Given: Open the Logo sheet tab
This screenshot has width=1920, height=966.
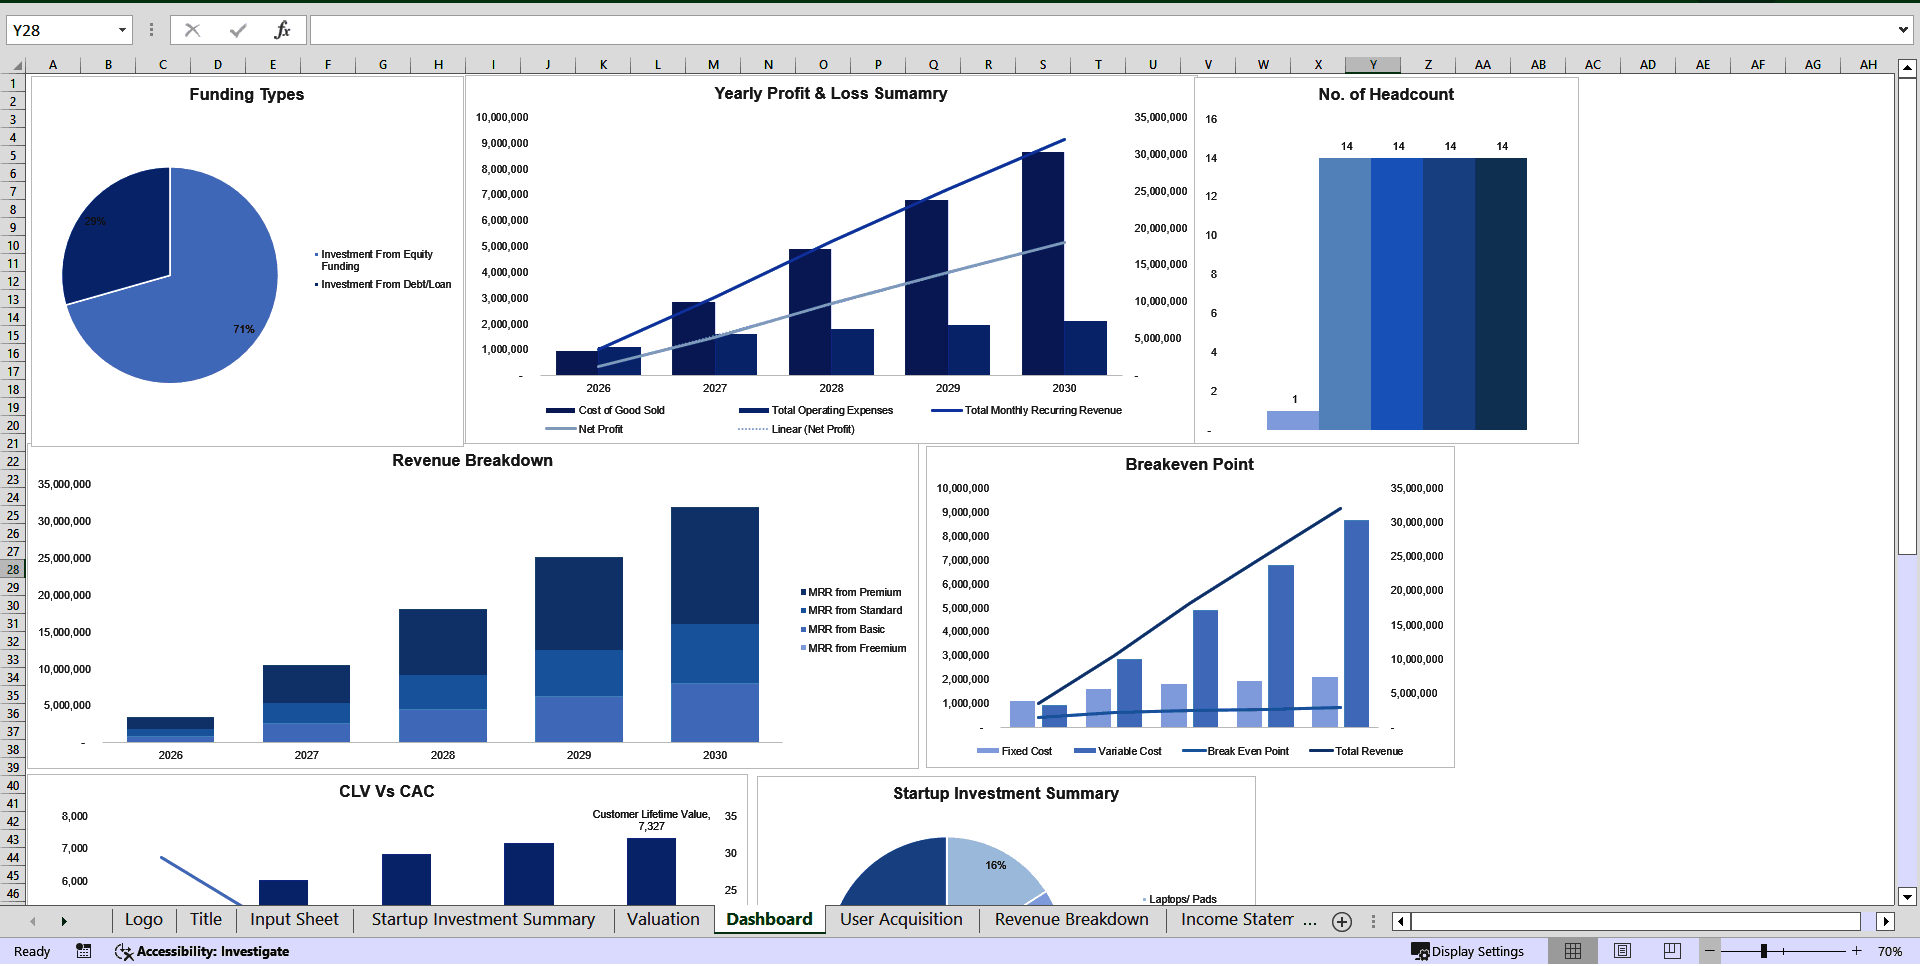Looking at the screenshot, I should 143,920.
